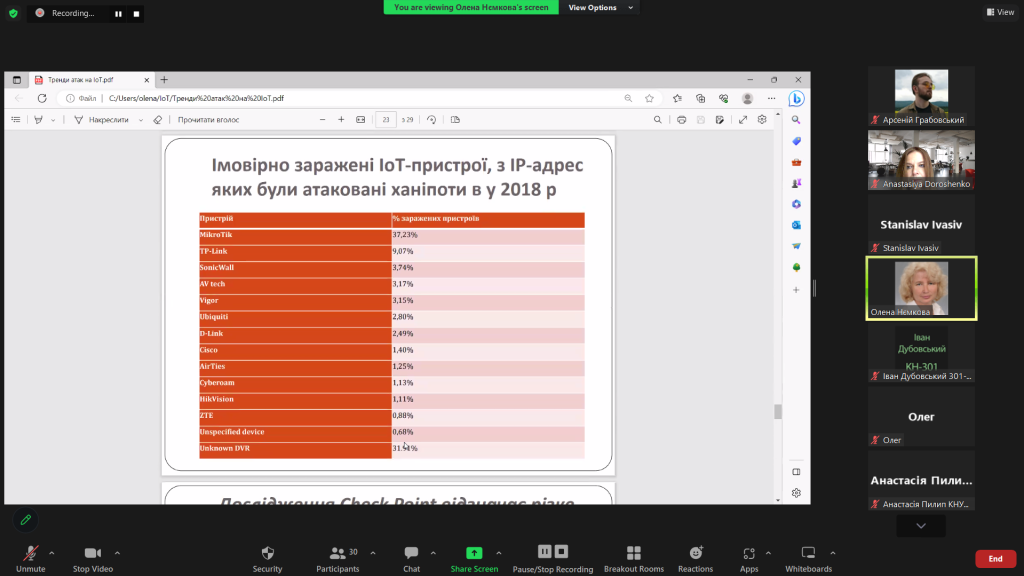
Task: Open Zoom Apps
Action: (749, 559)
